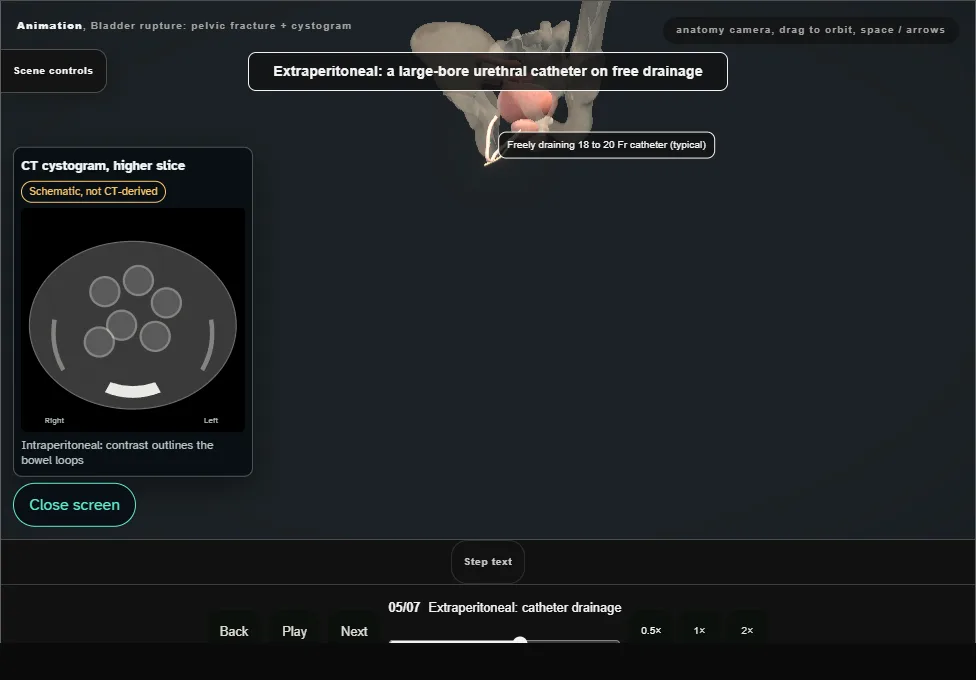Go back to the previous step
Viewport: 976px width, 680px height.
pyautogui.click(x=234, y=631)
